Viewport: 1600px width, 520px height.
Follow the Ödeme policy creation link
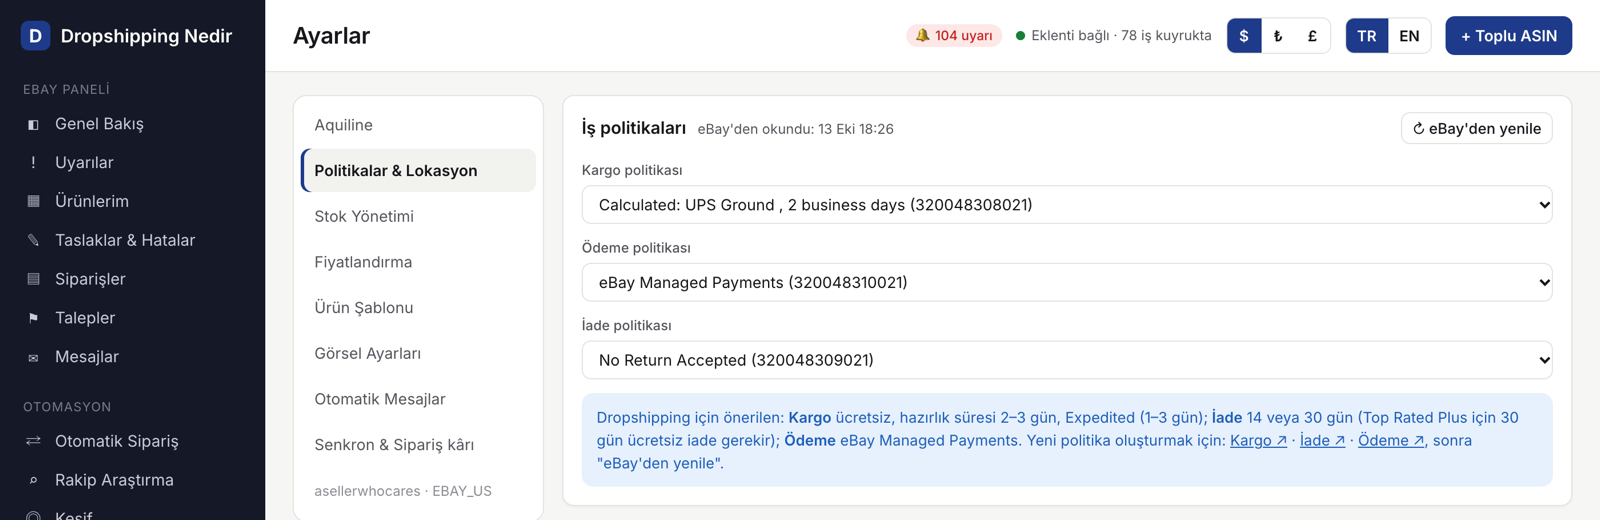point(1391,441)
